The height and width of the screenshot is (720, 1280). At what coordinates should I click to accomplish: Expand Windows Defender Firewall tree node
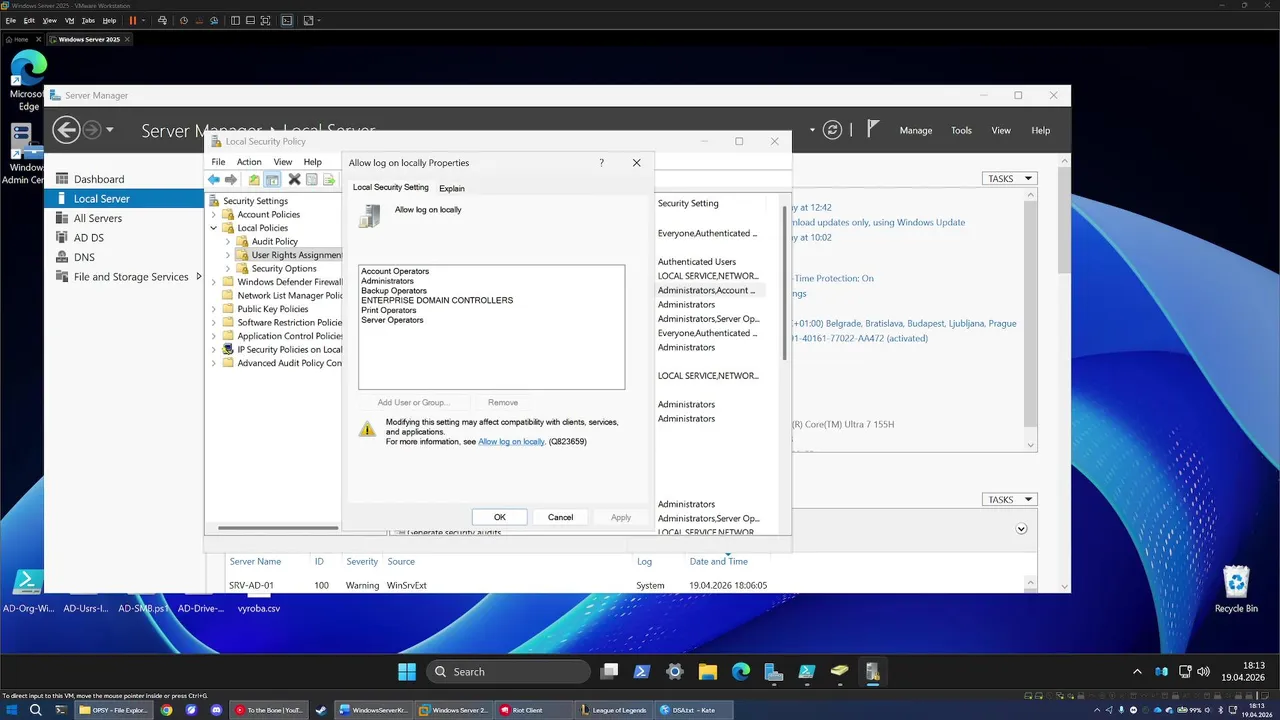click(214, 282)
